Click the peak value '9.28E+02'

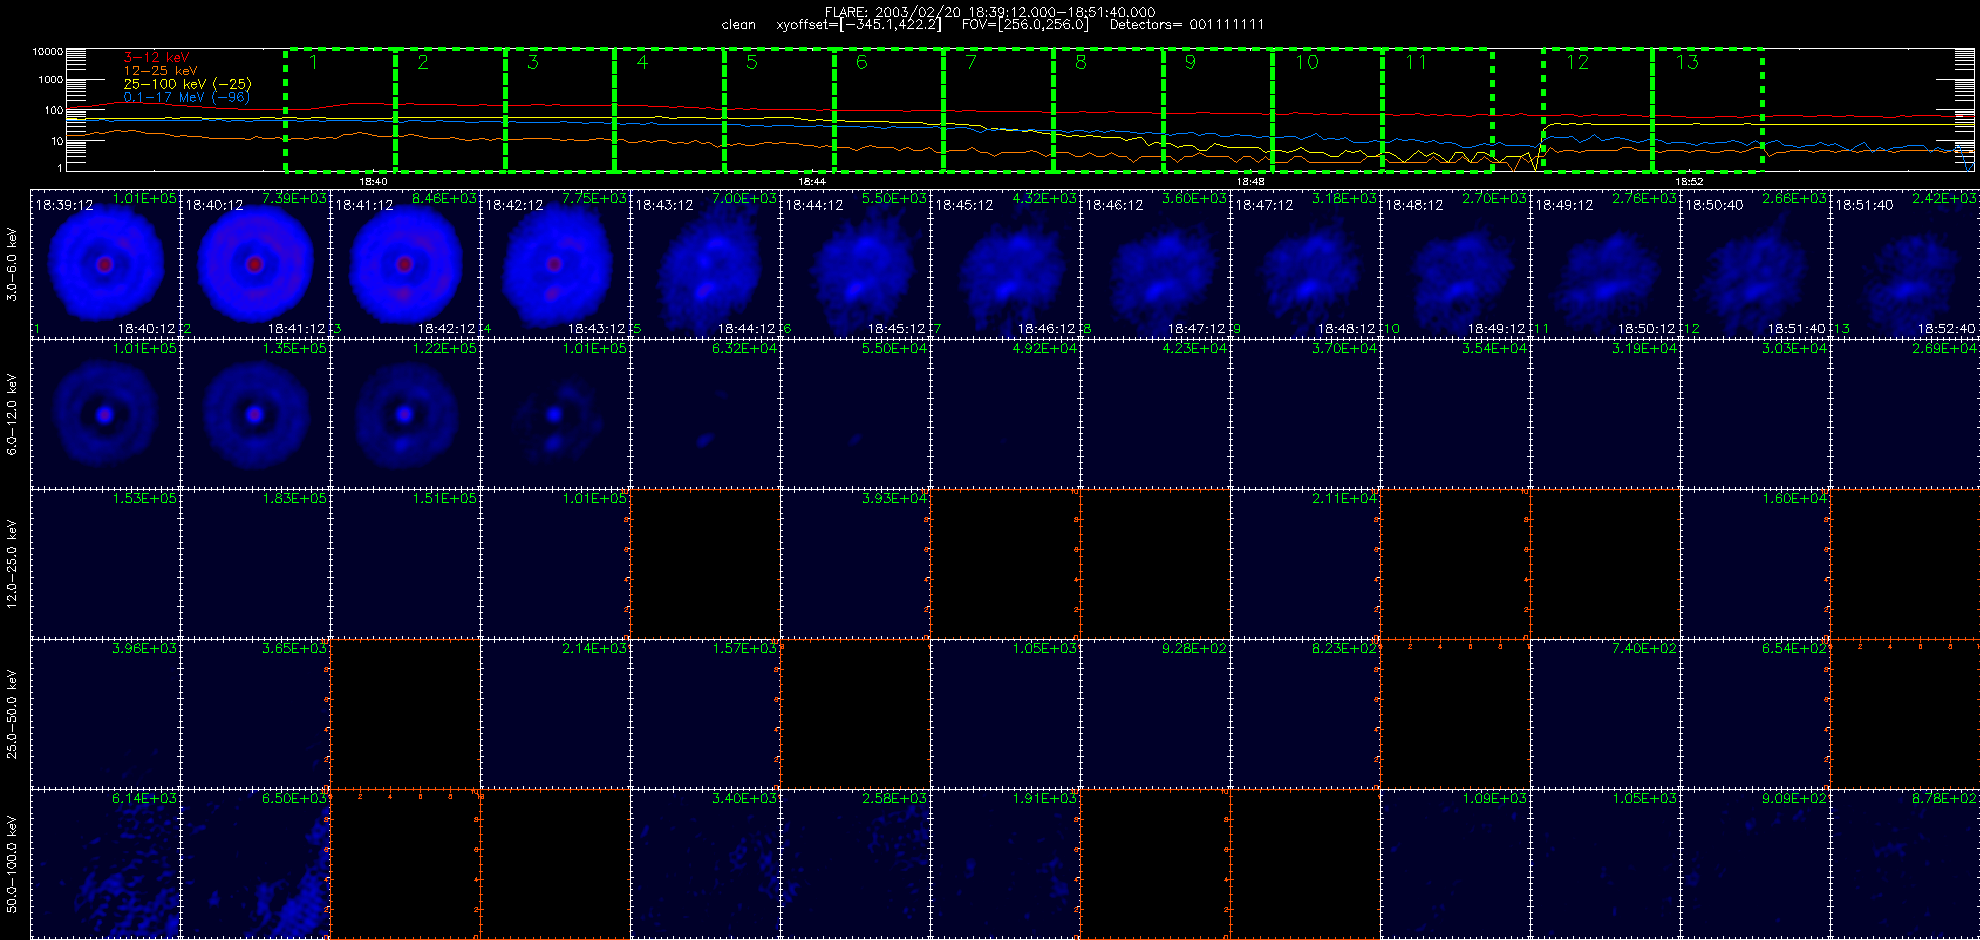click(x=1195, y=649)
